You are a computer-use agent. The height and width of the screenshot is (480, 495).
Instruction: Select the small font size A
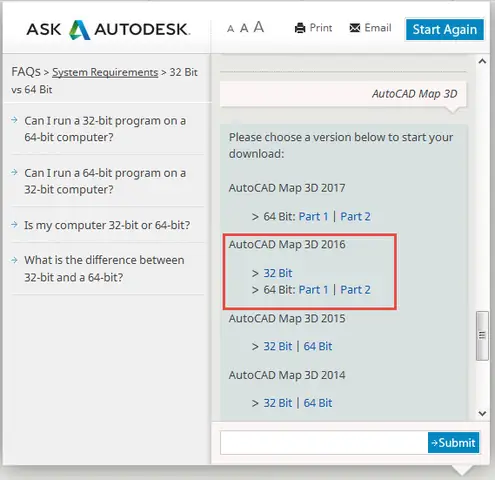coord(230,29)
